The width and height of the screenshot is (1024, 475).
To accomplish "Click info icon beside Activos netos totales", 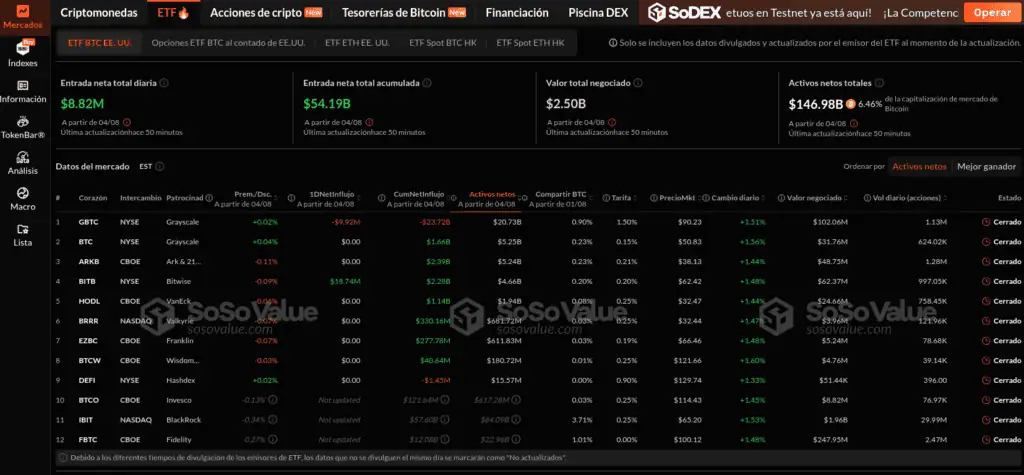I will (x=879, y=83).
